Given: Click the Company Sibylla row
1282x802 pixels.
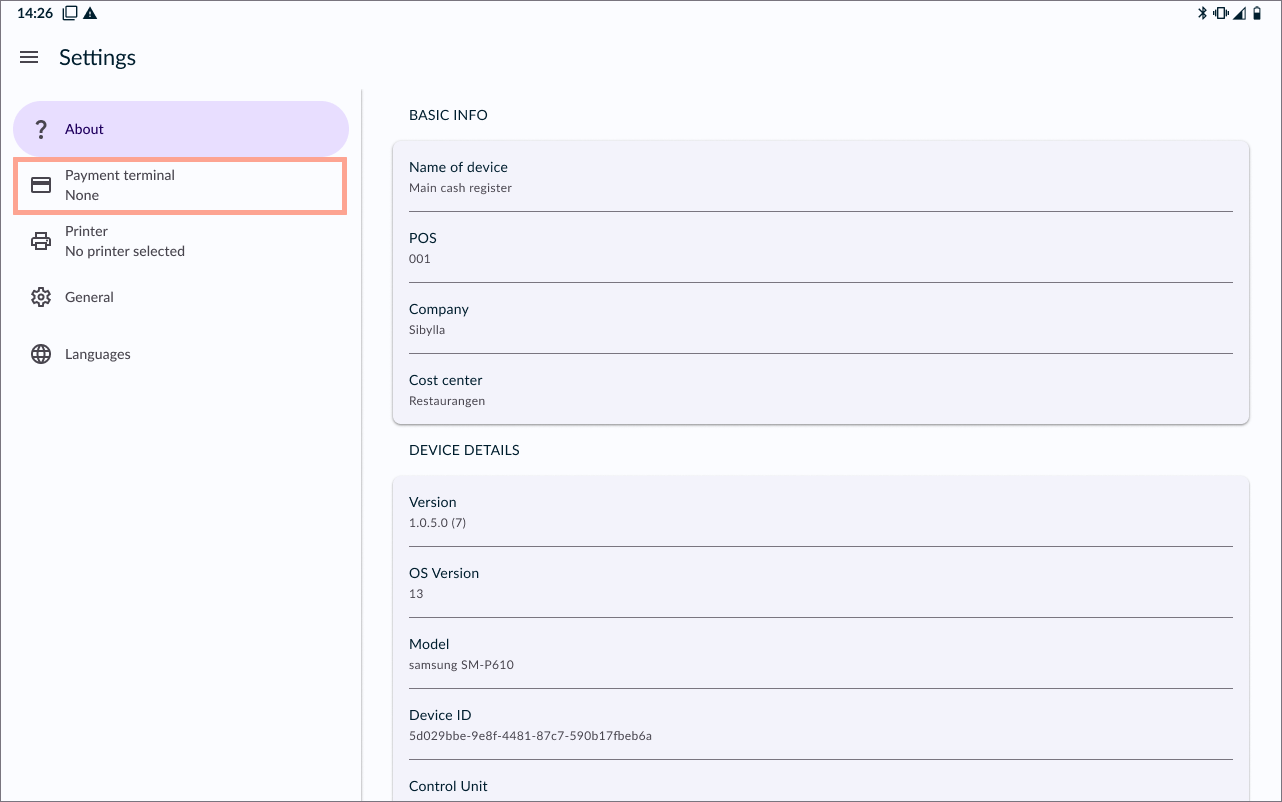Looking at the screenshot, I should 821,318.
